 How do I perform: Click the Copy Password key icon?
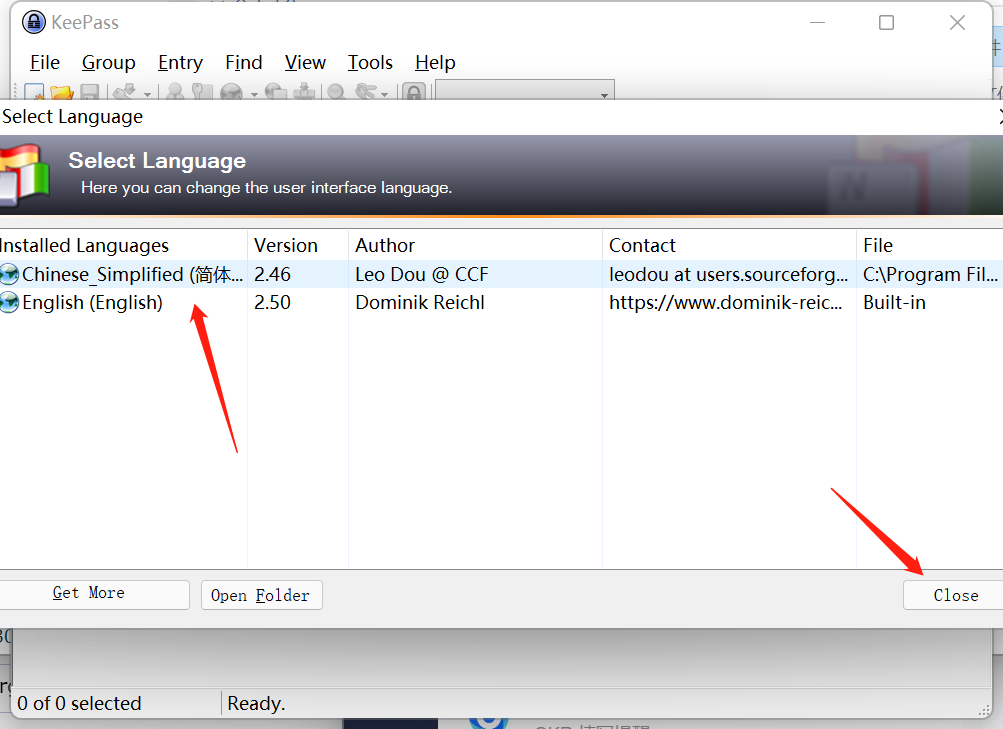202,92
